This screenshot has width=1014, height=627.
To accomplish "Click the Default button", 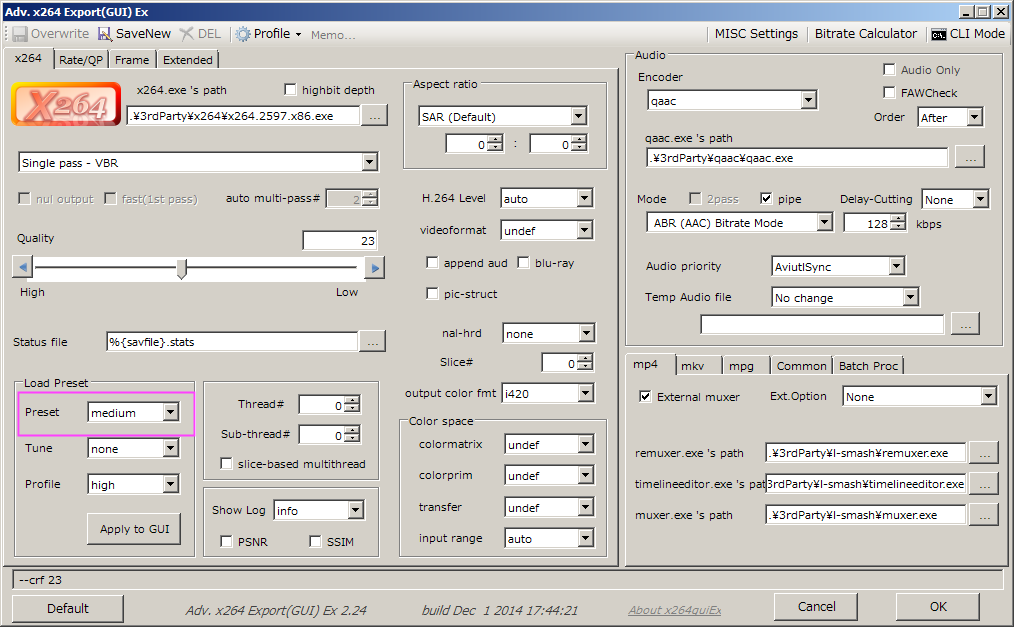I will coord(68,608).
